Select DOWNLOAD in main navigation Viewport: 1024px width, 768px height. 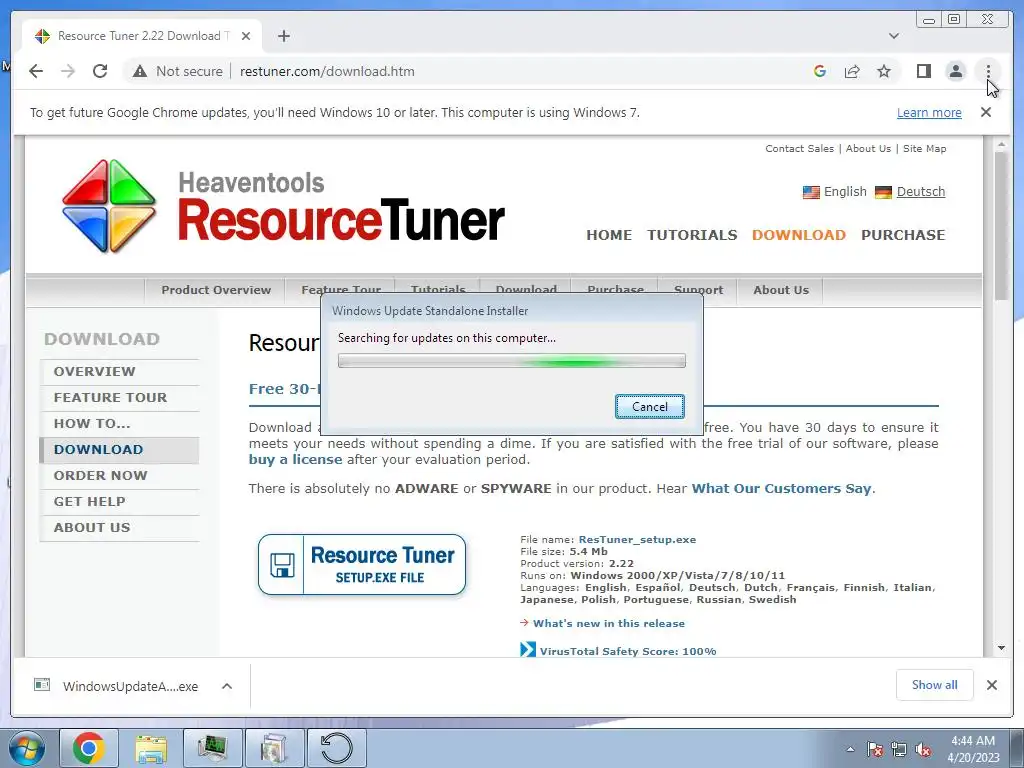[x=799, y=235]
